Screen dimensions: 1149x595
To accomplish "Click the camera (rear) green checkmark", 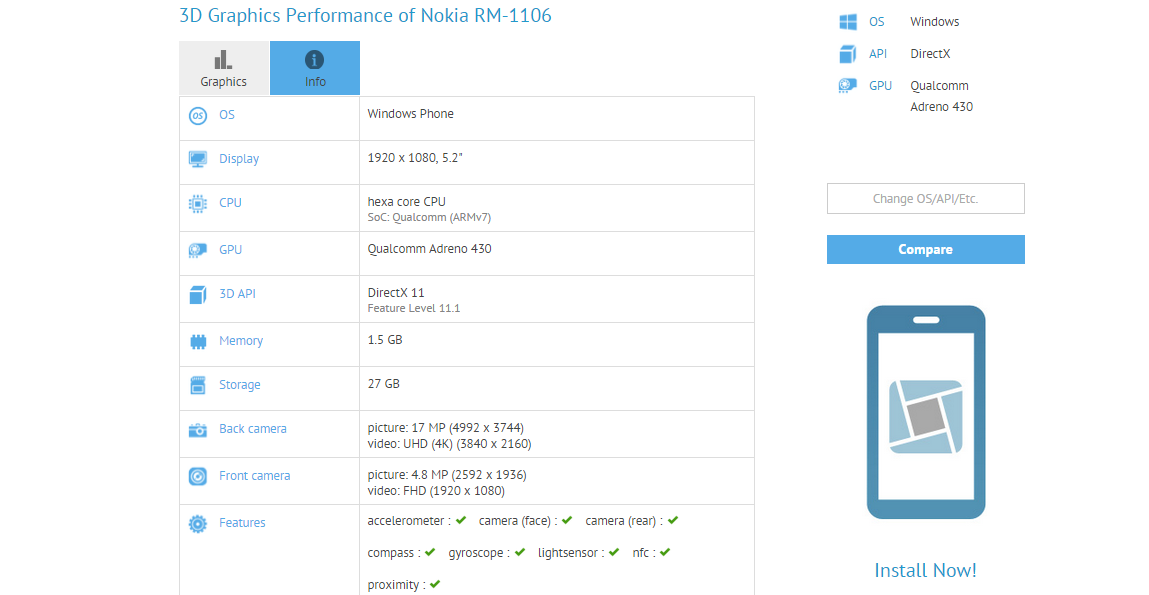I will click(x=673, y=520).
